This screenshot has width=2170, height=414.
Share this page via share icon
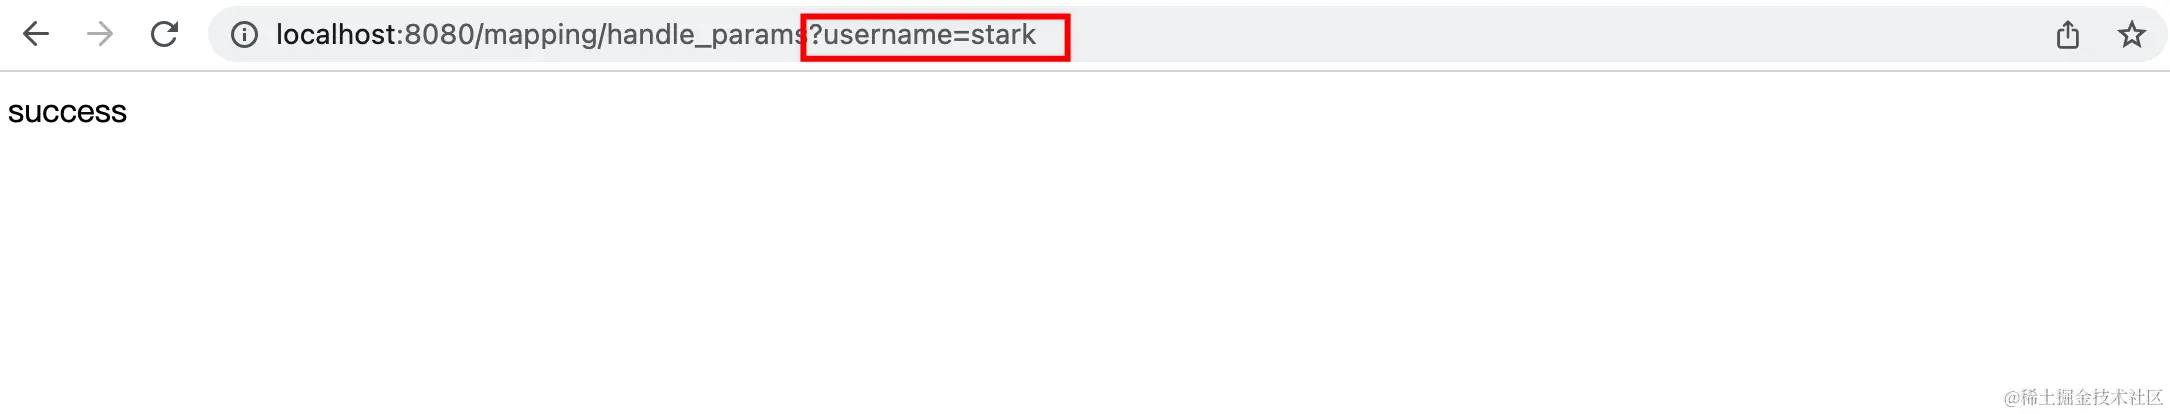coord(2068,35)
